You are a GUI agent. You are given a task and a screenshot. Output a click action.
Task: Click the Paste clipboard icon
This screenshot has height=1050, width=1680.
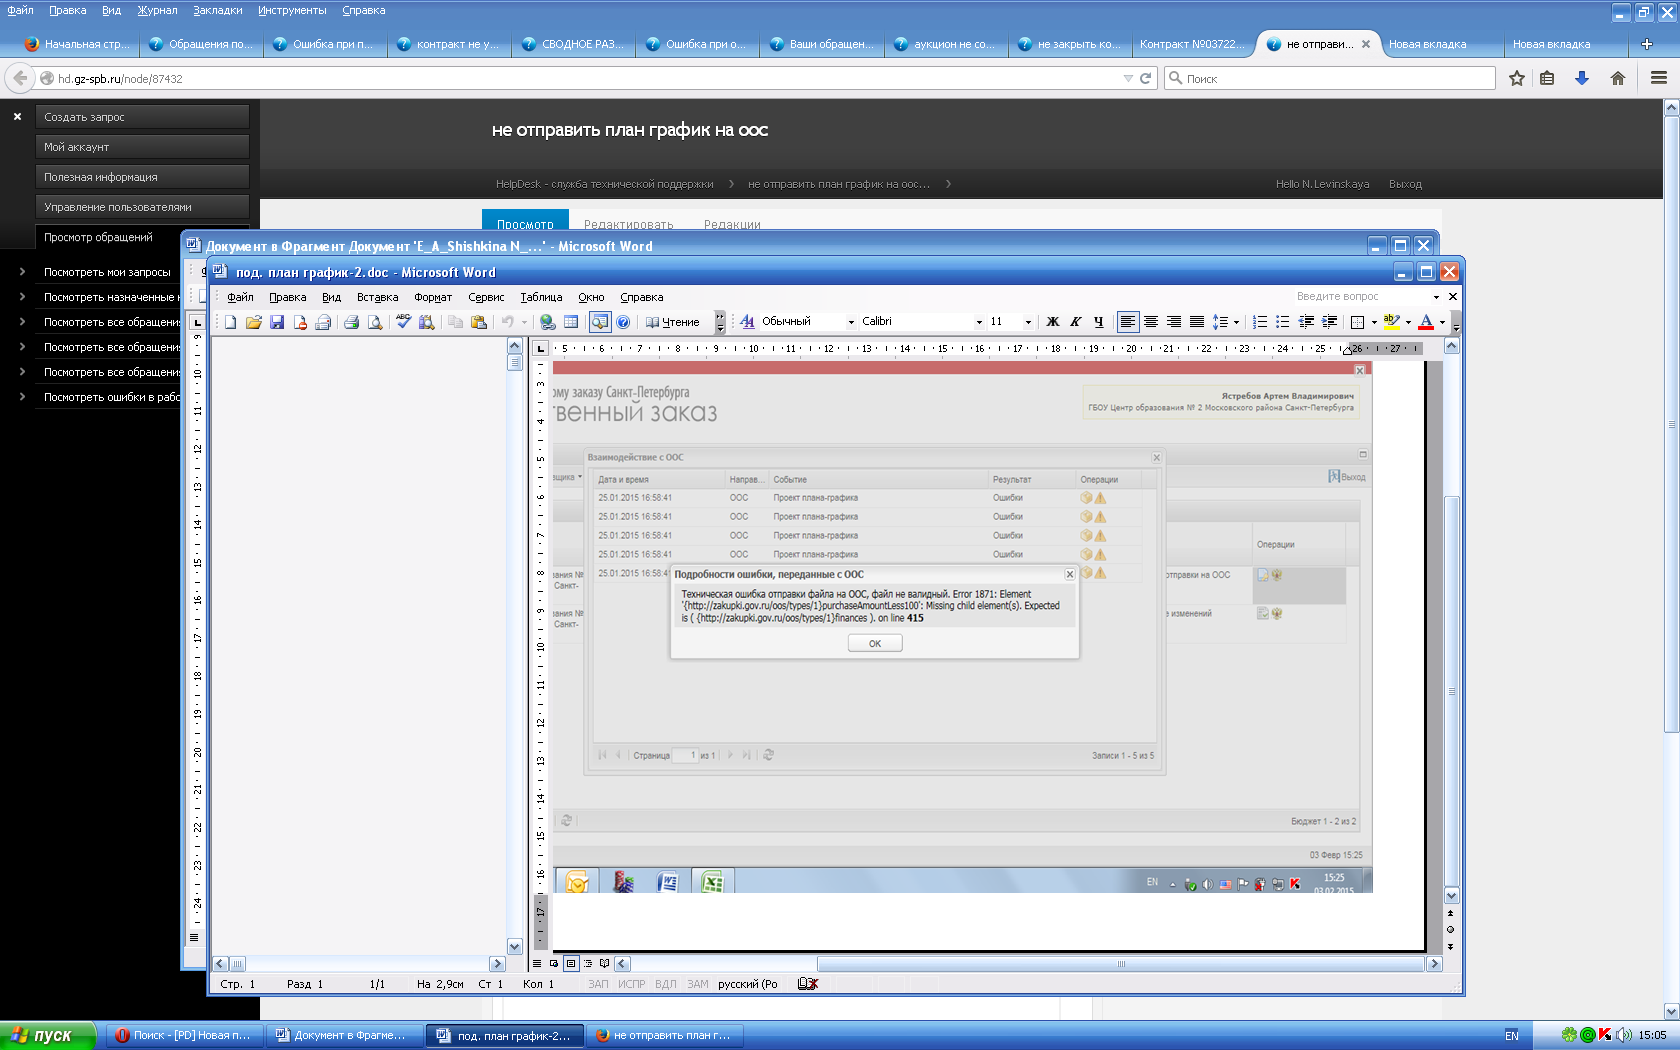(479, 322)
